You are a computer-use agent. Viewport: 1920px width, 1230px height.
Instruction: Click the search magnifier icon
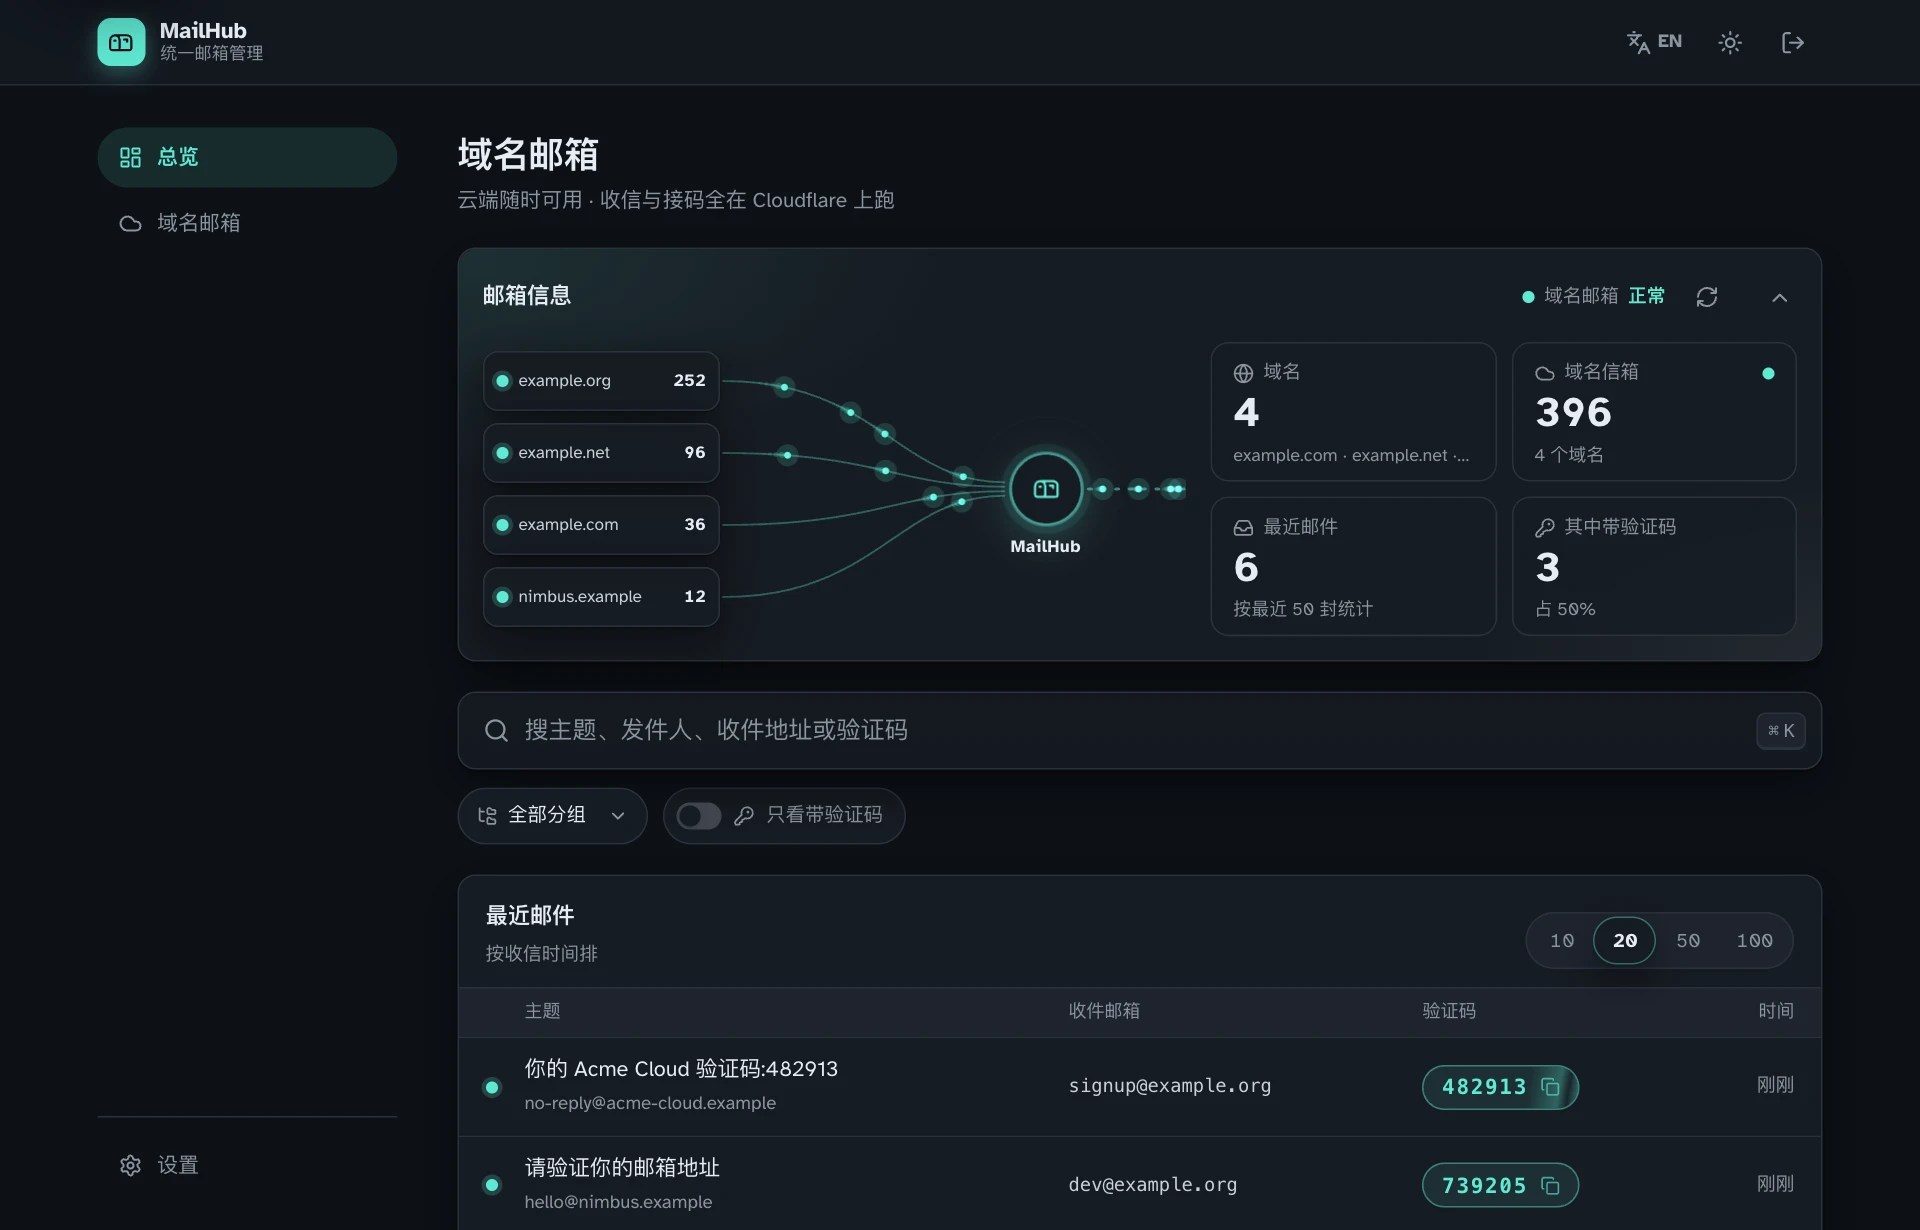point(496,731)
